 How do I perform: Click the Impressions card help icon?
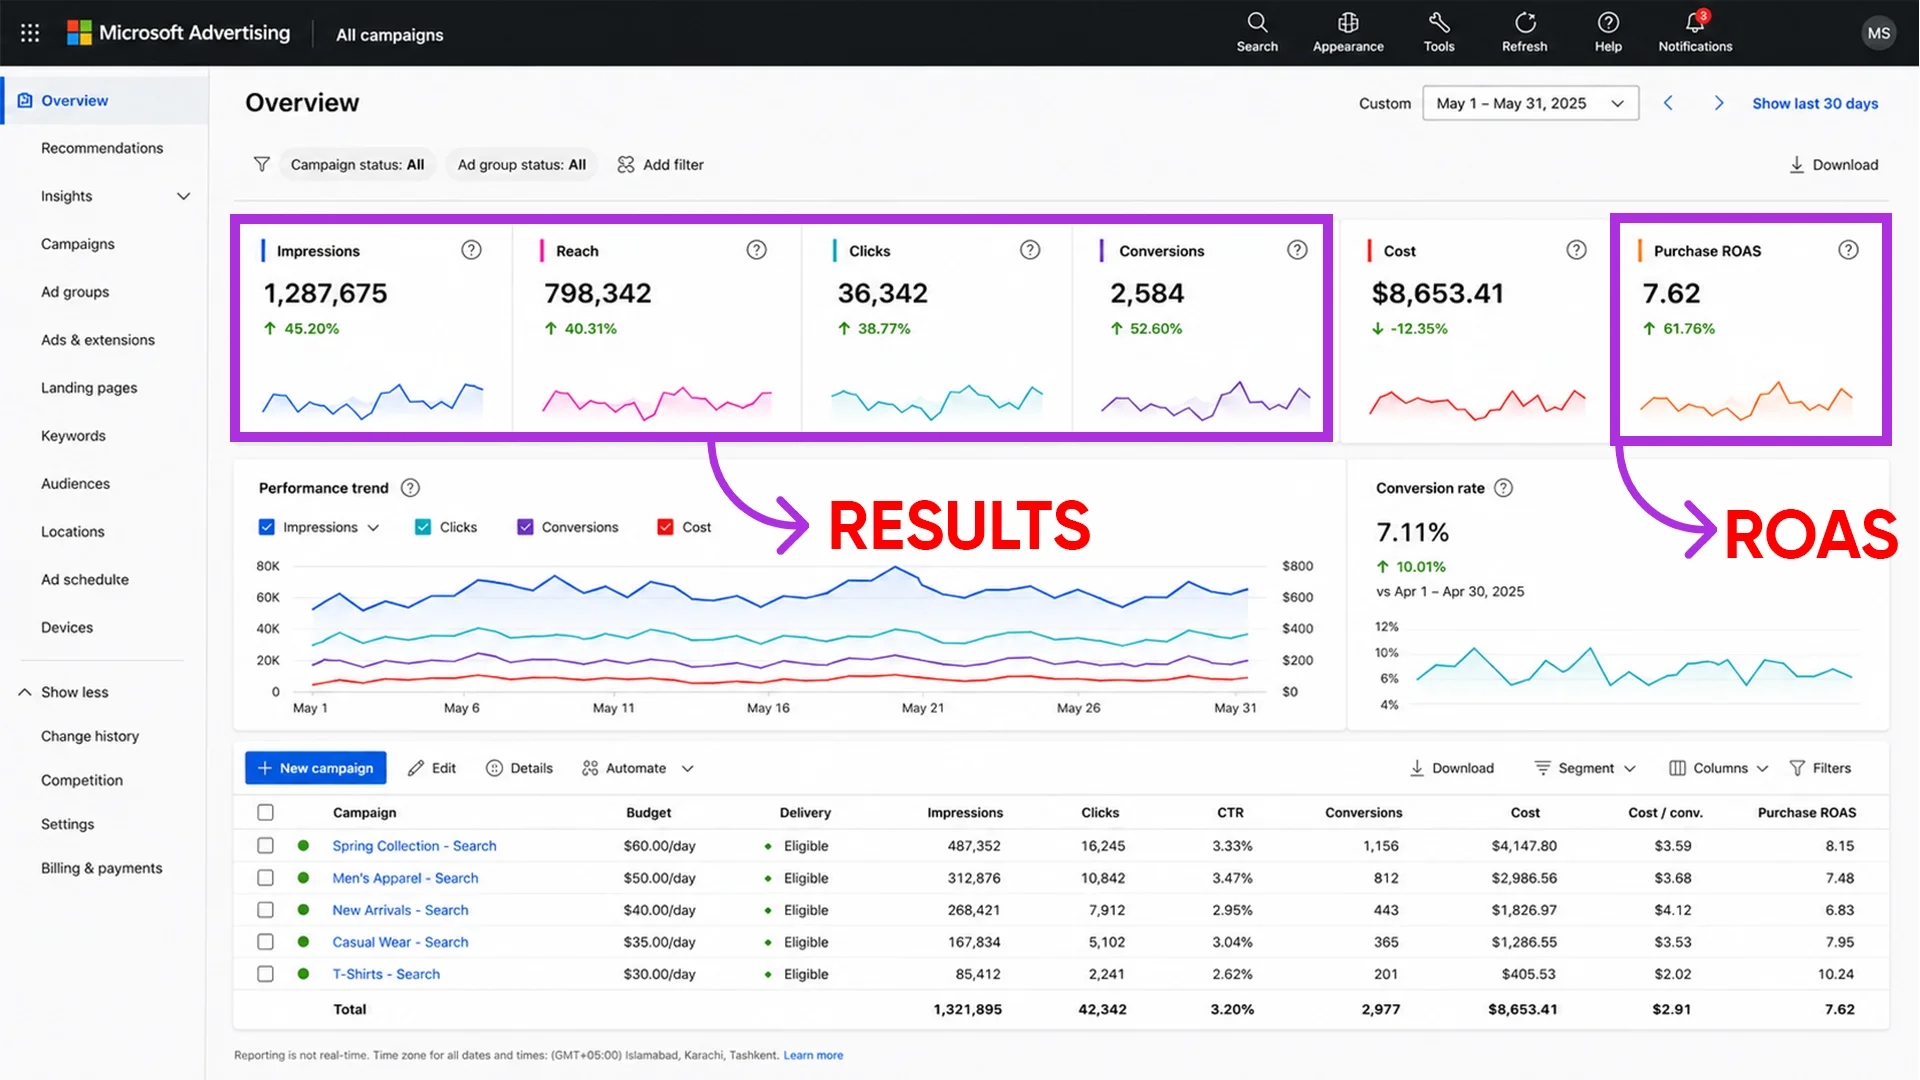(x=471, y=250)
